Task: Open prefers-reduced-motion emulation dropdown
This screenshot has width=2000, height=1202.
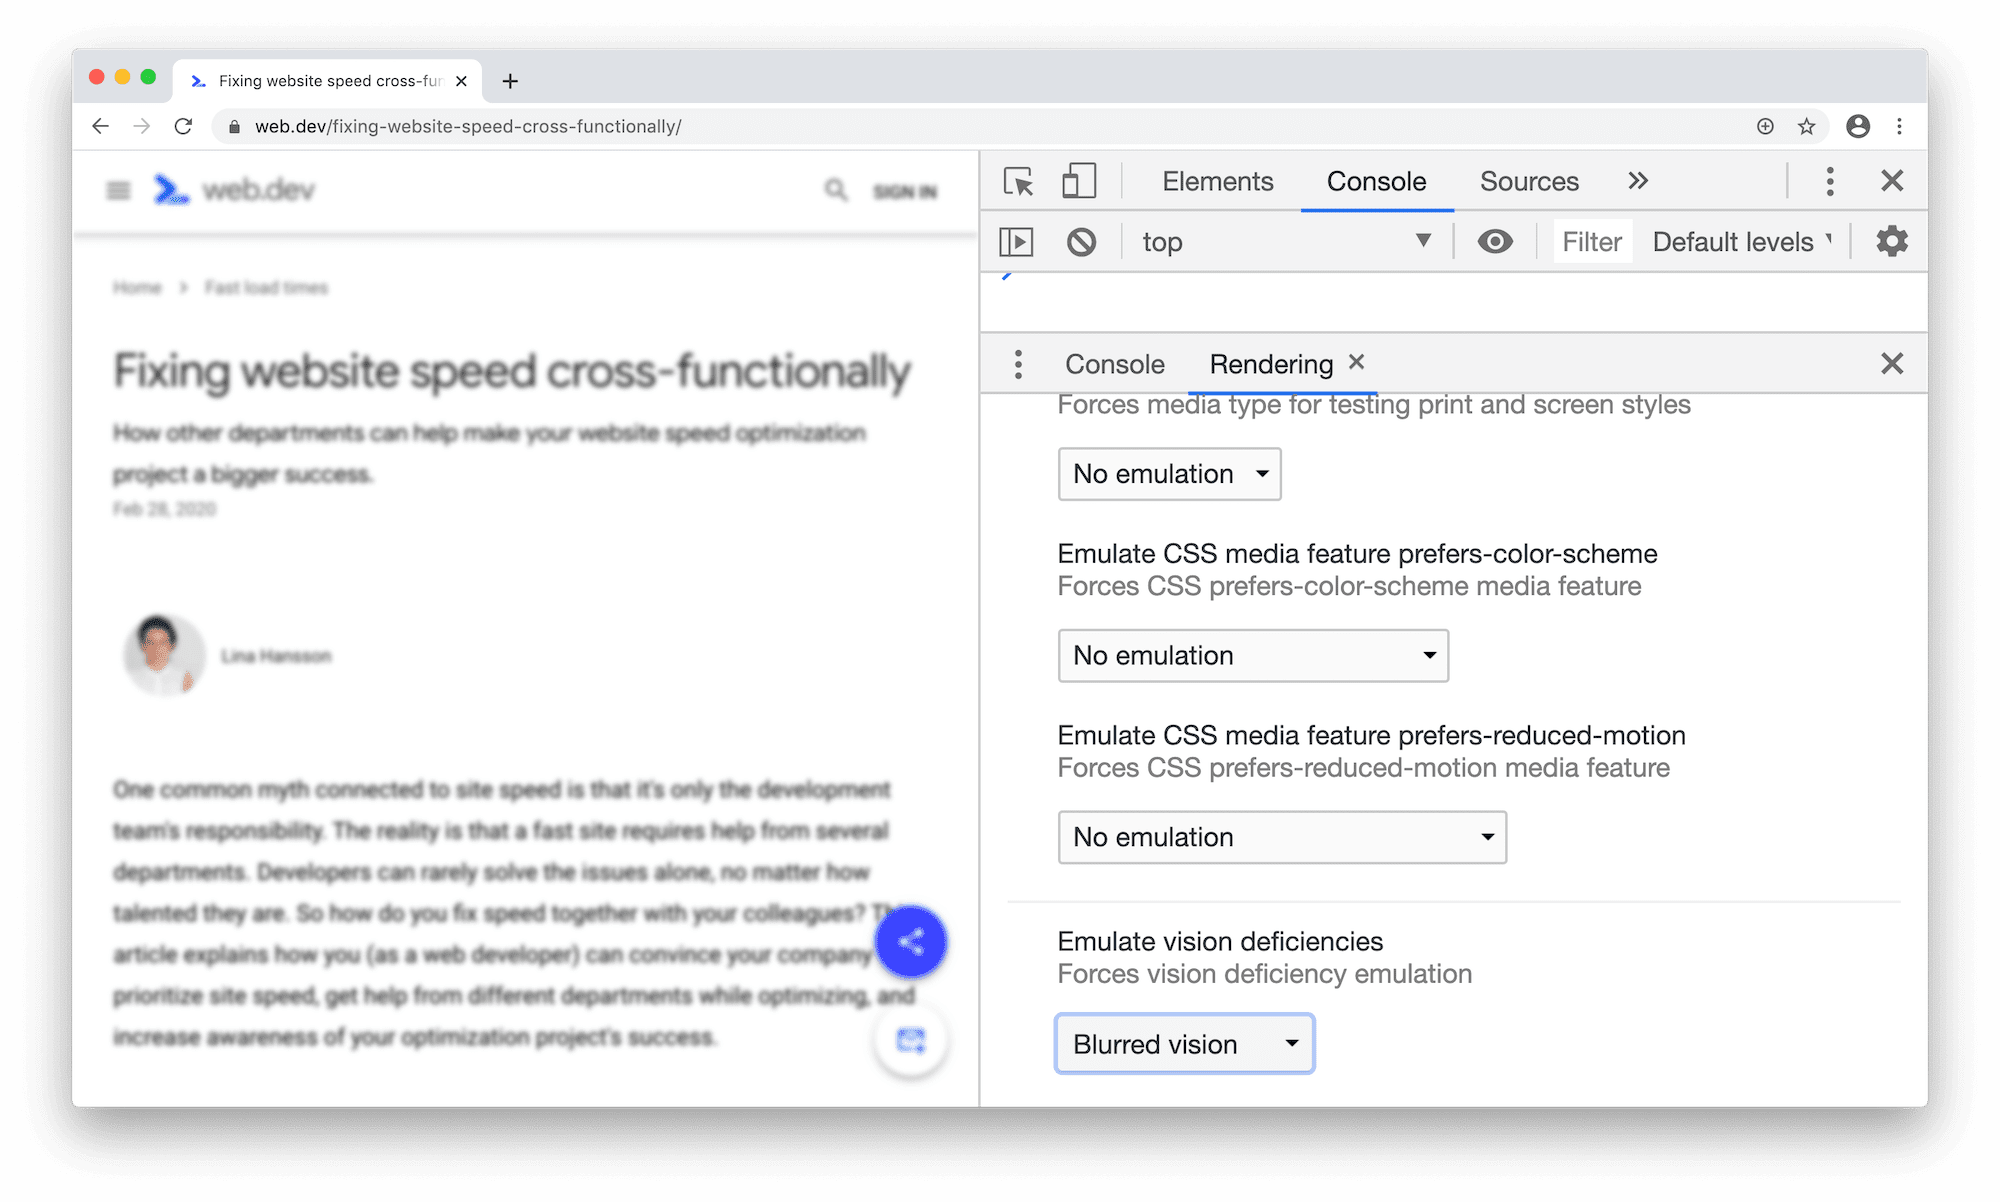Action: point(1281,836)
